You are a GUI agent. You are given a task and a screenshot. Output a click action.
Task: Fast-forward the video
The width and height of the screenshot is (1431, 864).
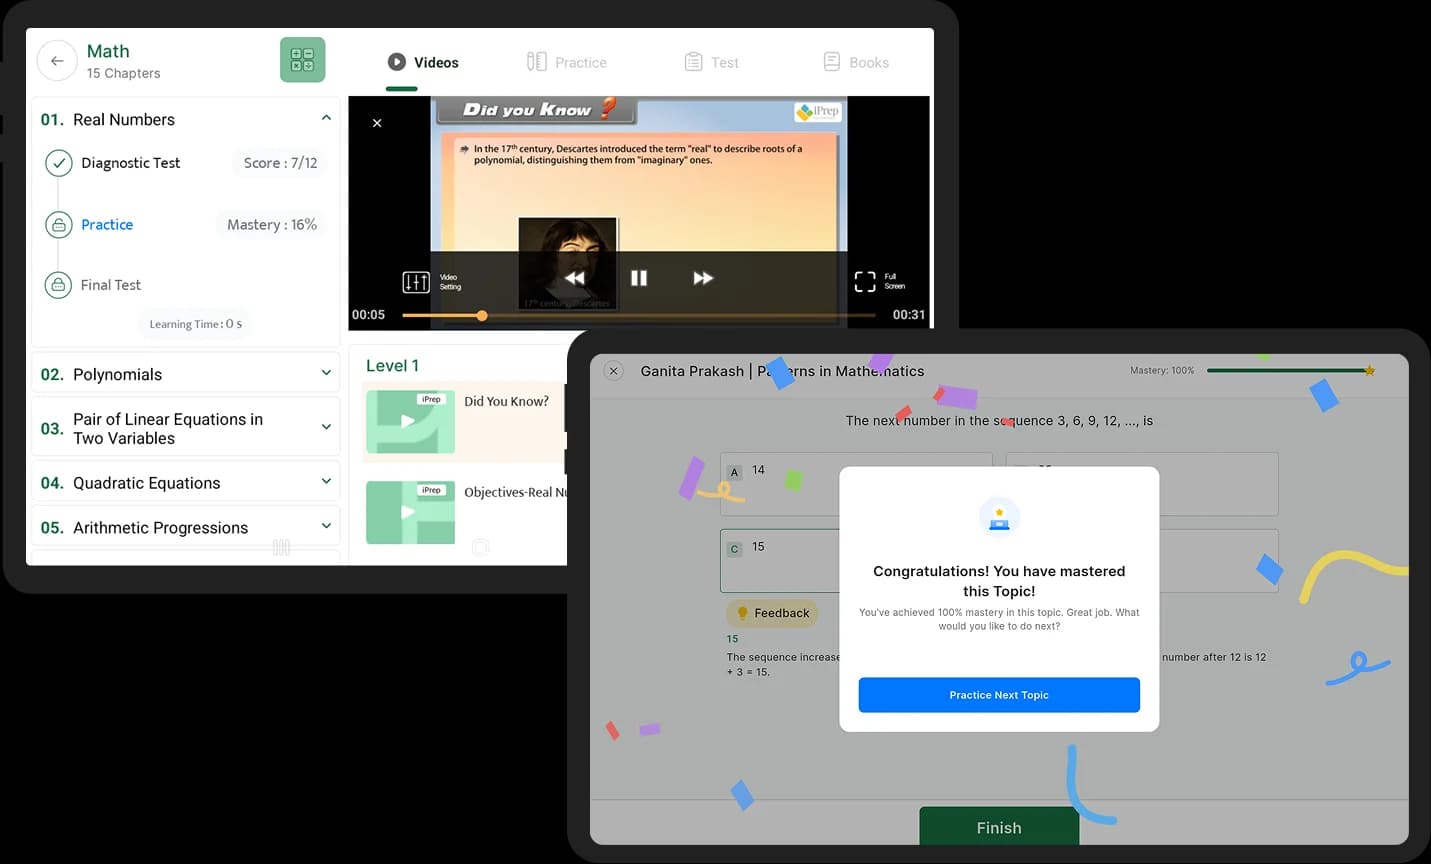point(703,278)
